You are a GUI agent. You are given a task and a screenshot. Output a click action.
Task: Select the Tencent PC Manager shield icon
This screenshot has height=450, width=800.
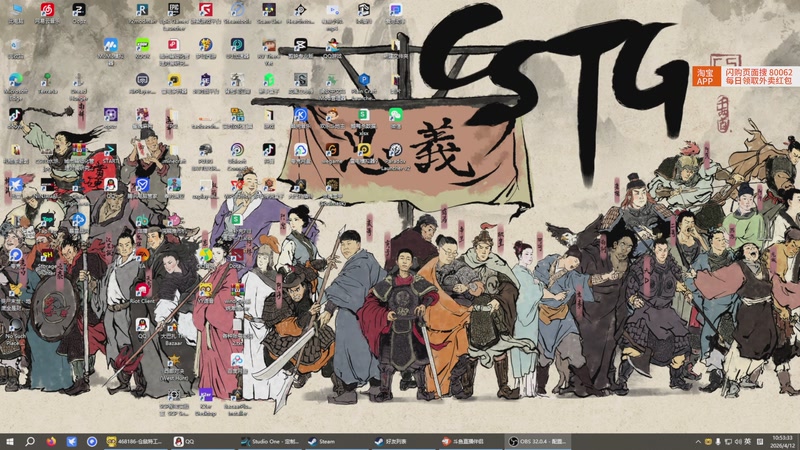coord(142,188)
